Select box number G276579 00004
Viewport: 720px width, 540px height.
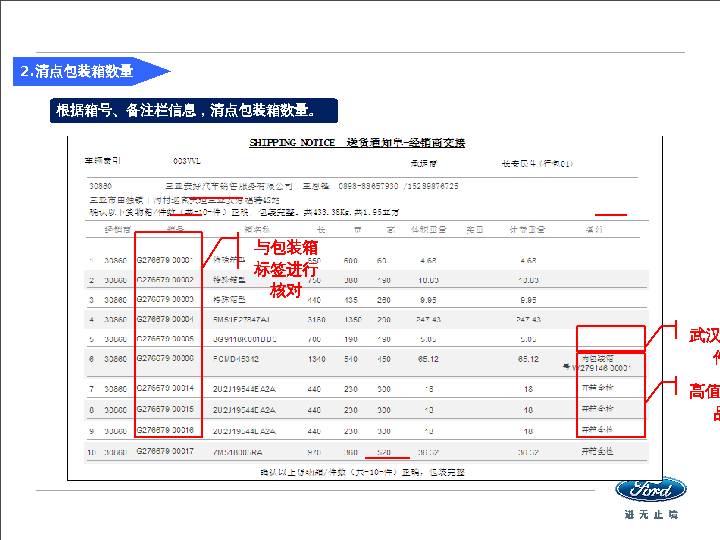pos(165,319)
